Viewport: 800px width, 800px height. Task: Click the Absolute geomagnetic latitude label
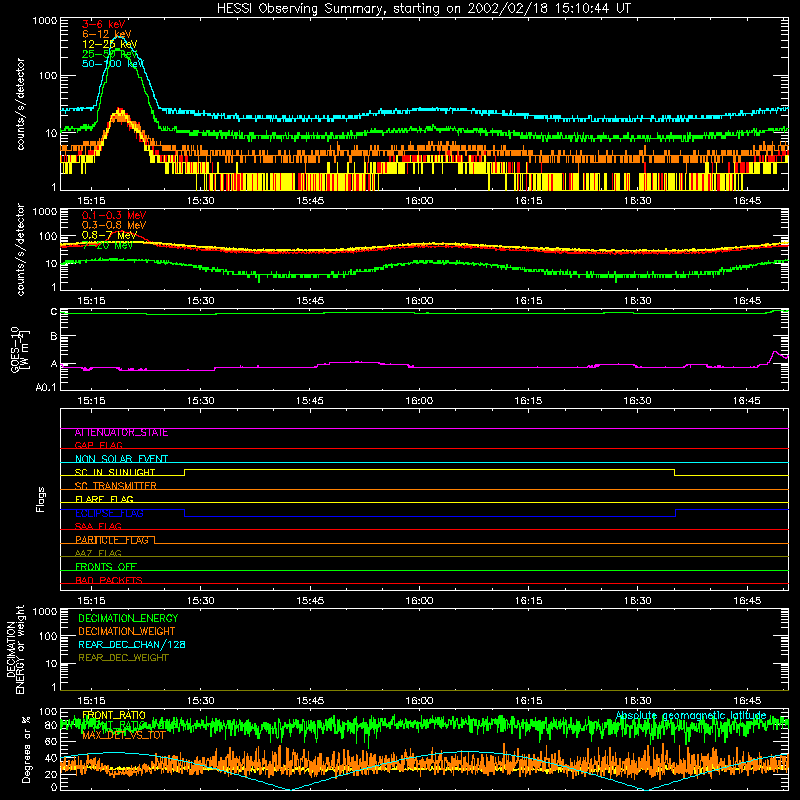click(x=691, y=716)
